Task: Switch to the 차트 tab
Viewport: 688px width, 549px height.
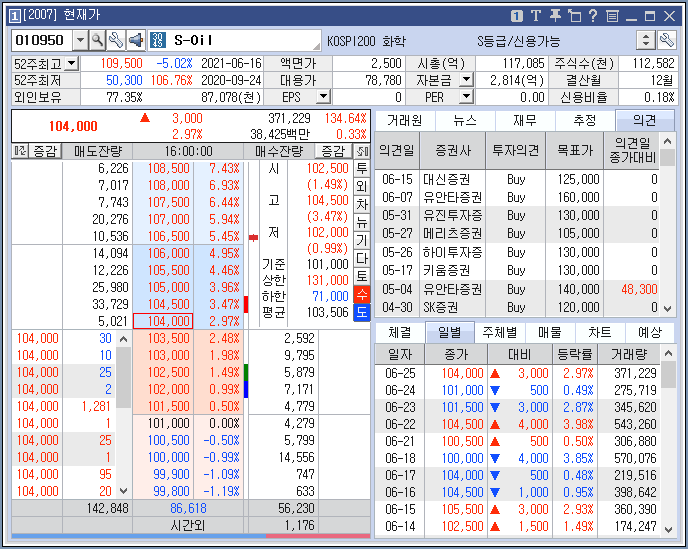Action: [600, 333]
